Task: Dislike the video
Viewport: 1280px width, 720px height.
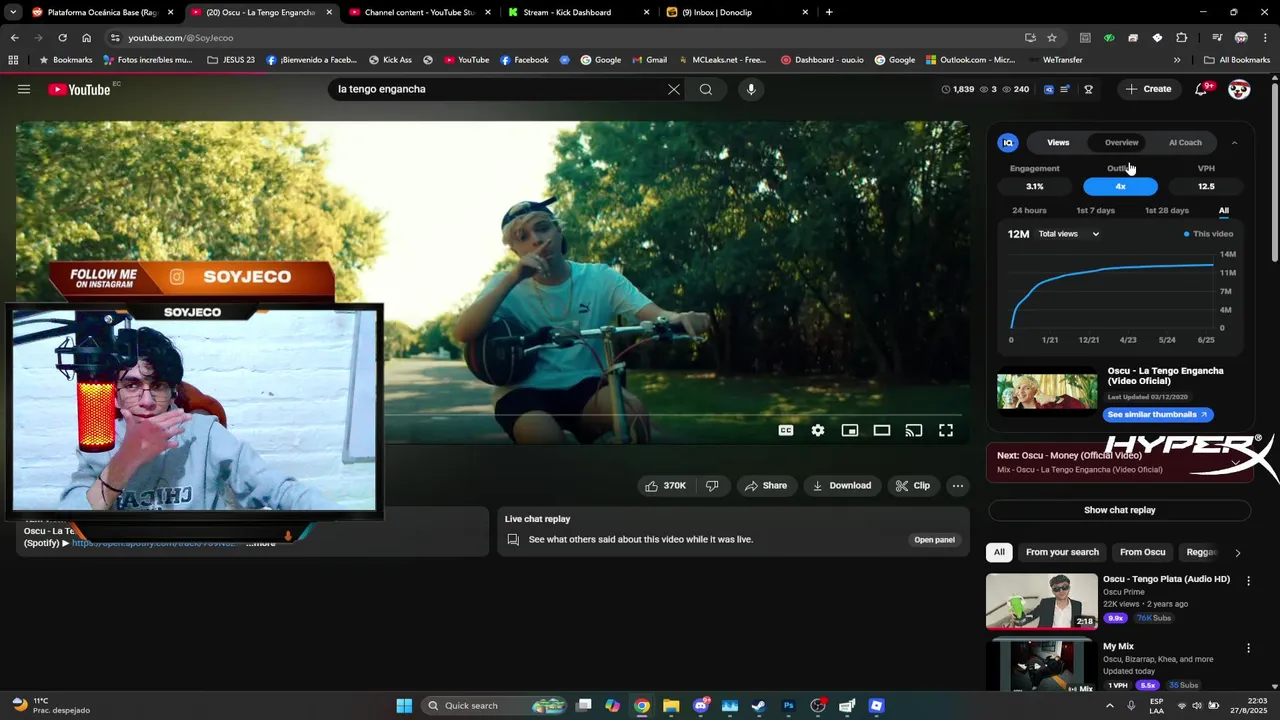Action: [x=712, y=486]
